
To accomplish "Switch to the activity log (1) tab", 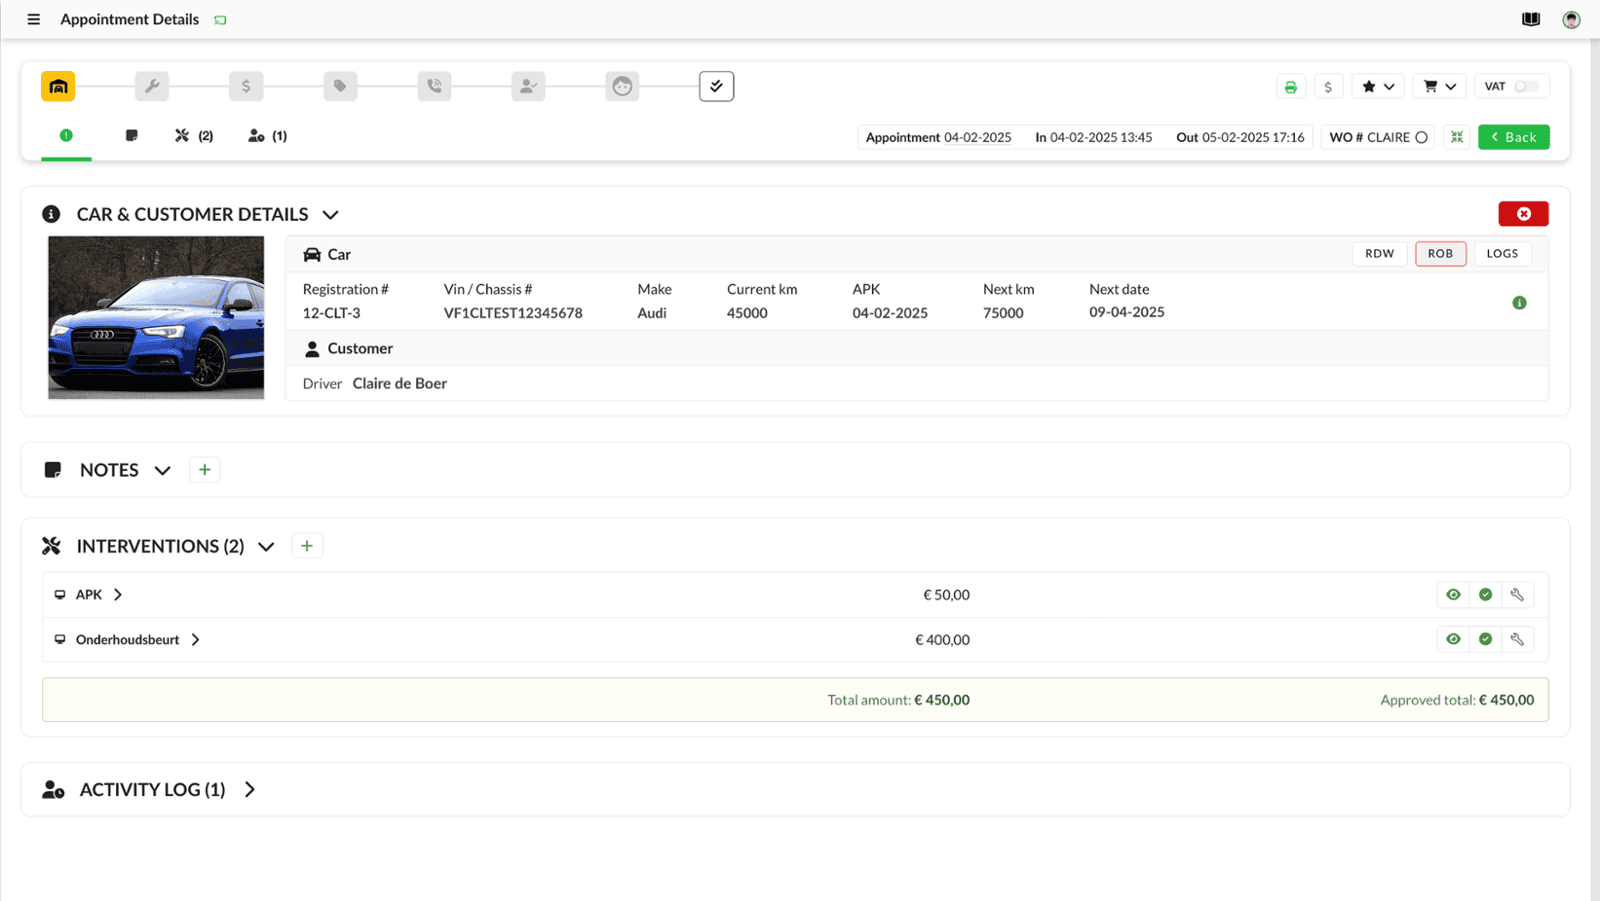I will (x=267, y=136).
